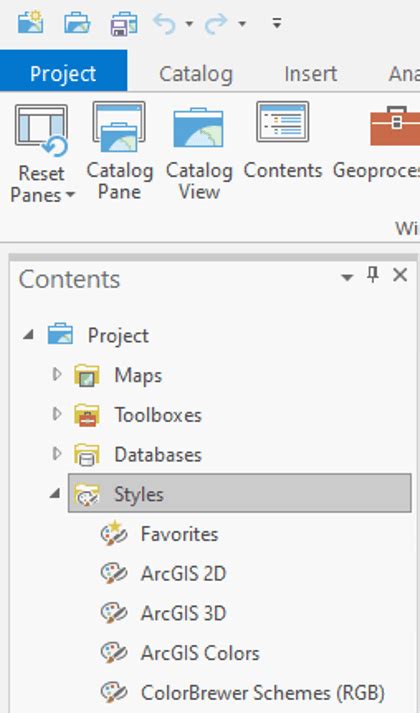The height and width of the screenshot is (713, 420).
Task: Collapse the Styles folder
Action: coord(55,493)
